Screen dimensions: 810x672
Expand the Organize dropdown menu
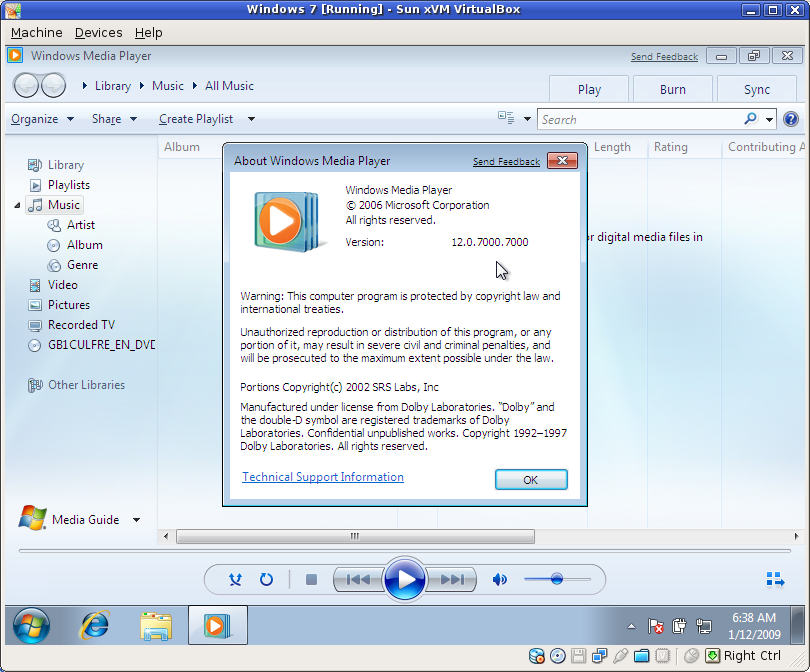[42, 119]
